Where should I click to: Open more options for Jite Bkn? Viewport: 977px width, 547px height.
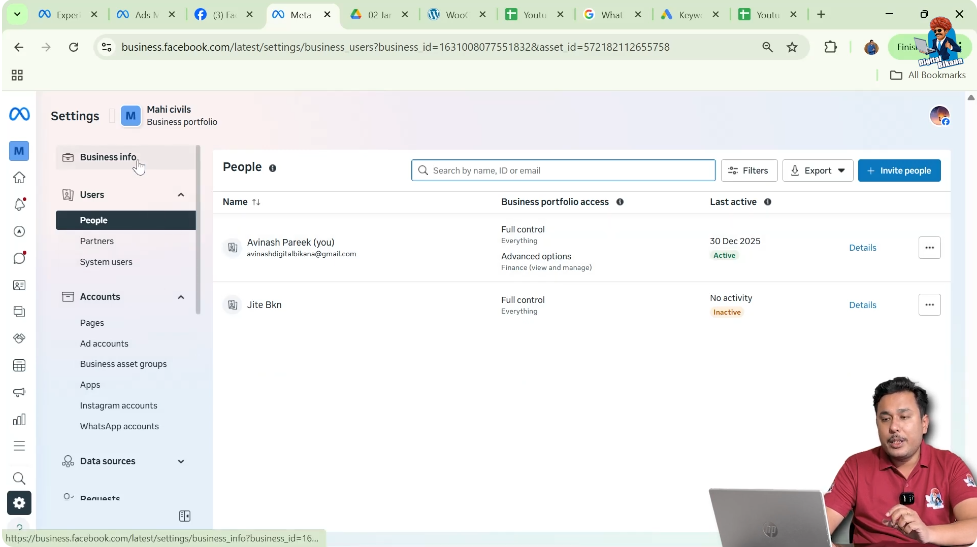point(929,305)
